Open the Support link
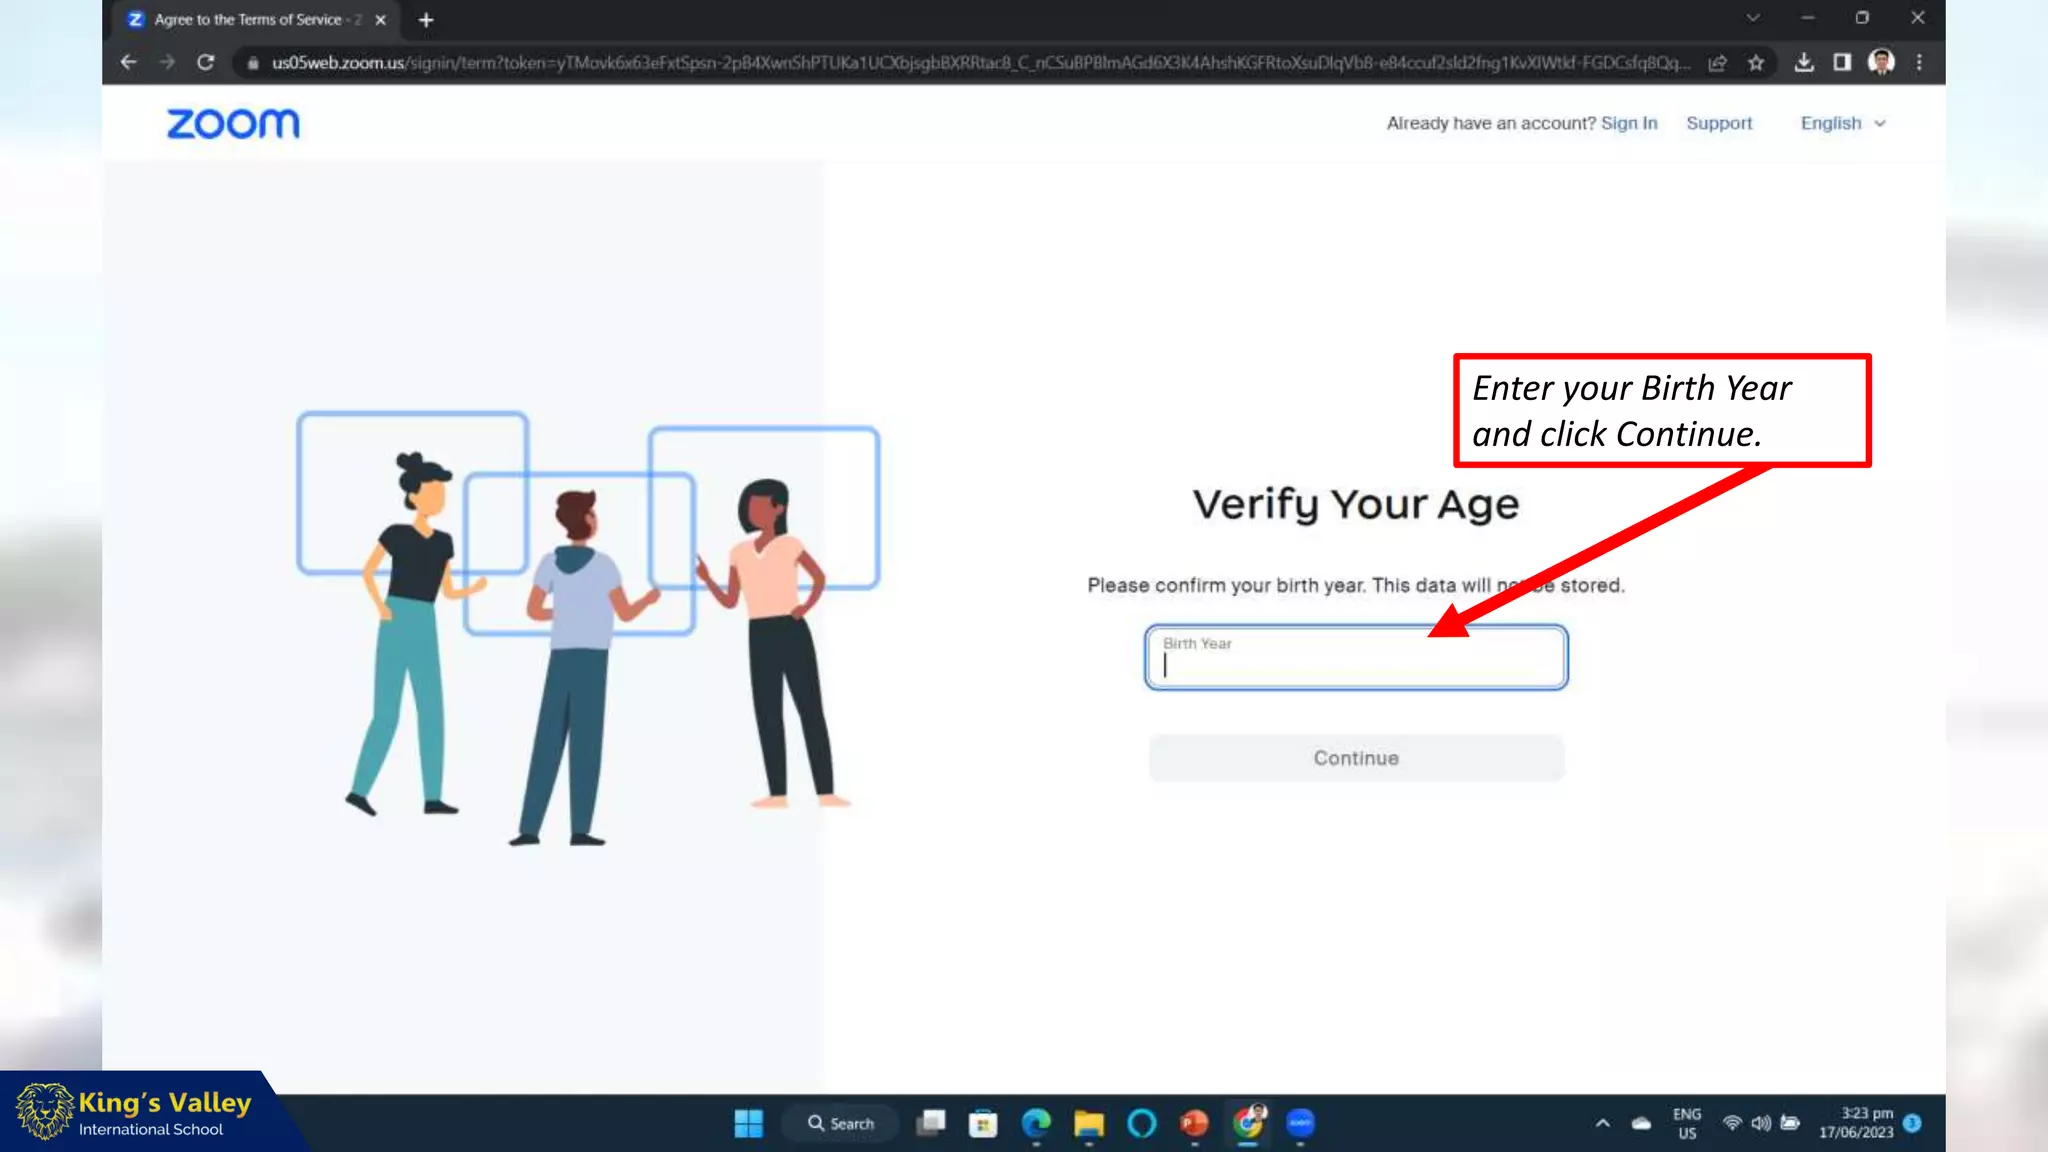Image resolution: width=2048 pixels, height=1152 pixels. coord(1718,123)
